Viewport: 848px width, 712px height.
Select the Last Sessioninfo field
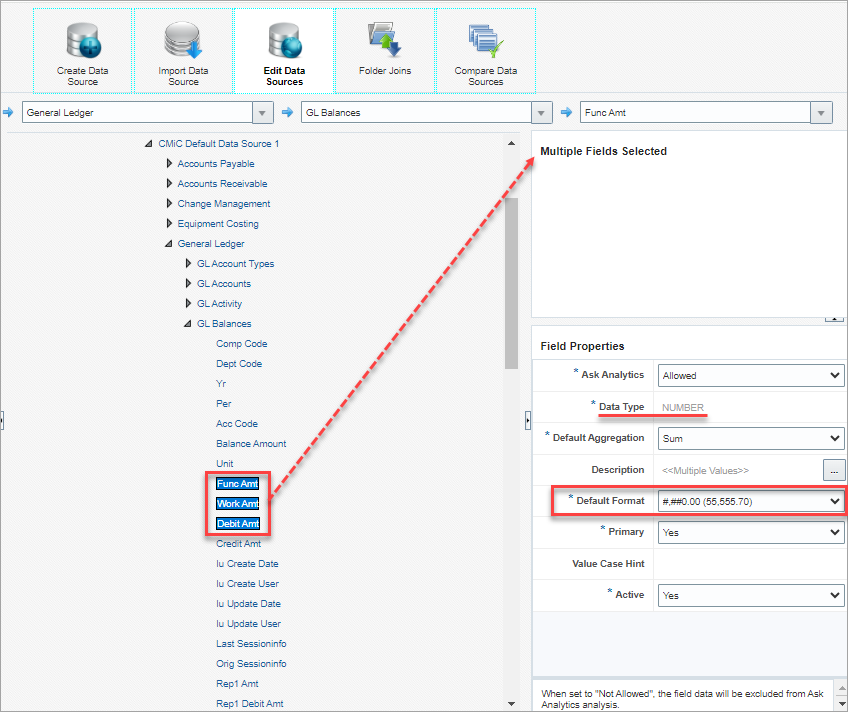251,644
